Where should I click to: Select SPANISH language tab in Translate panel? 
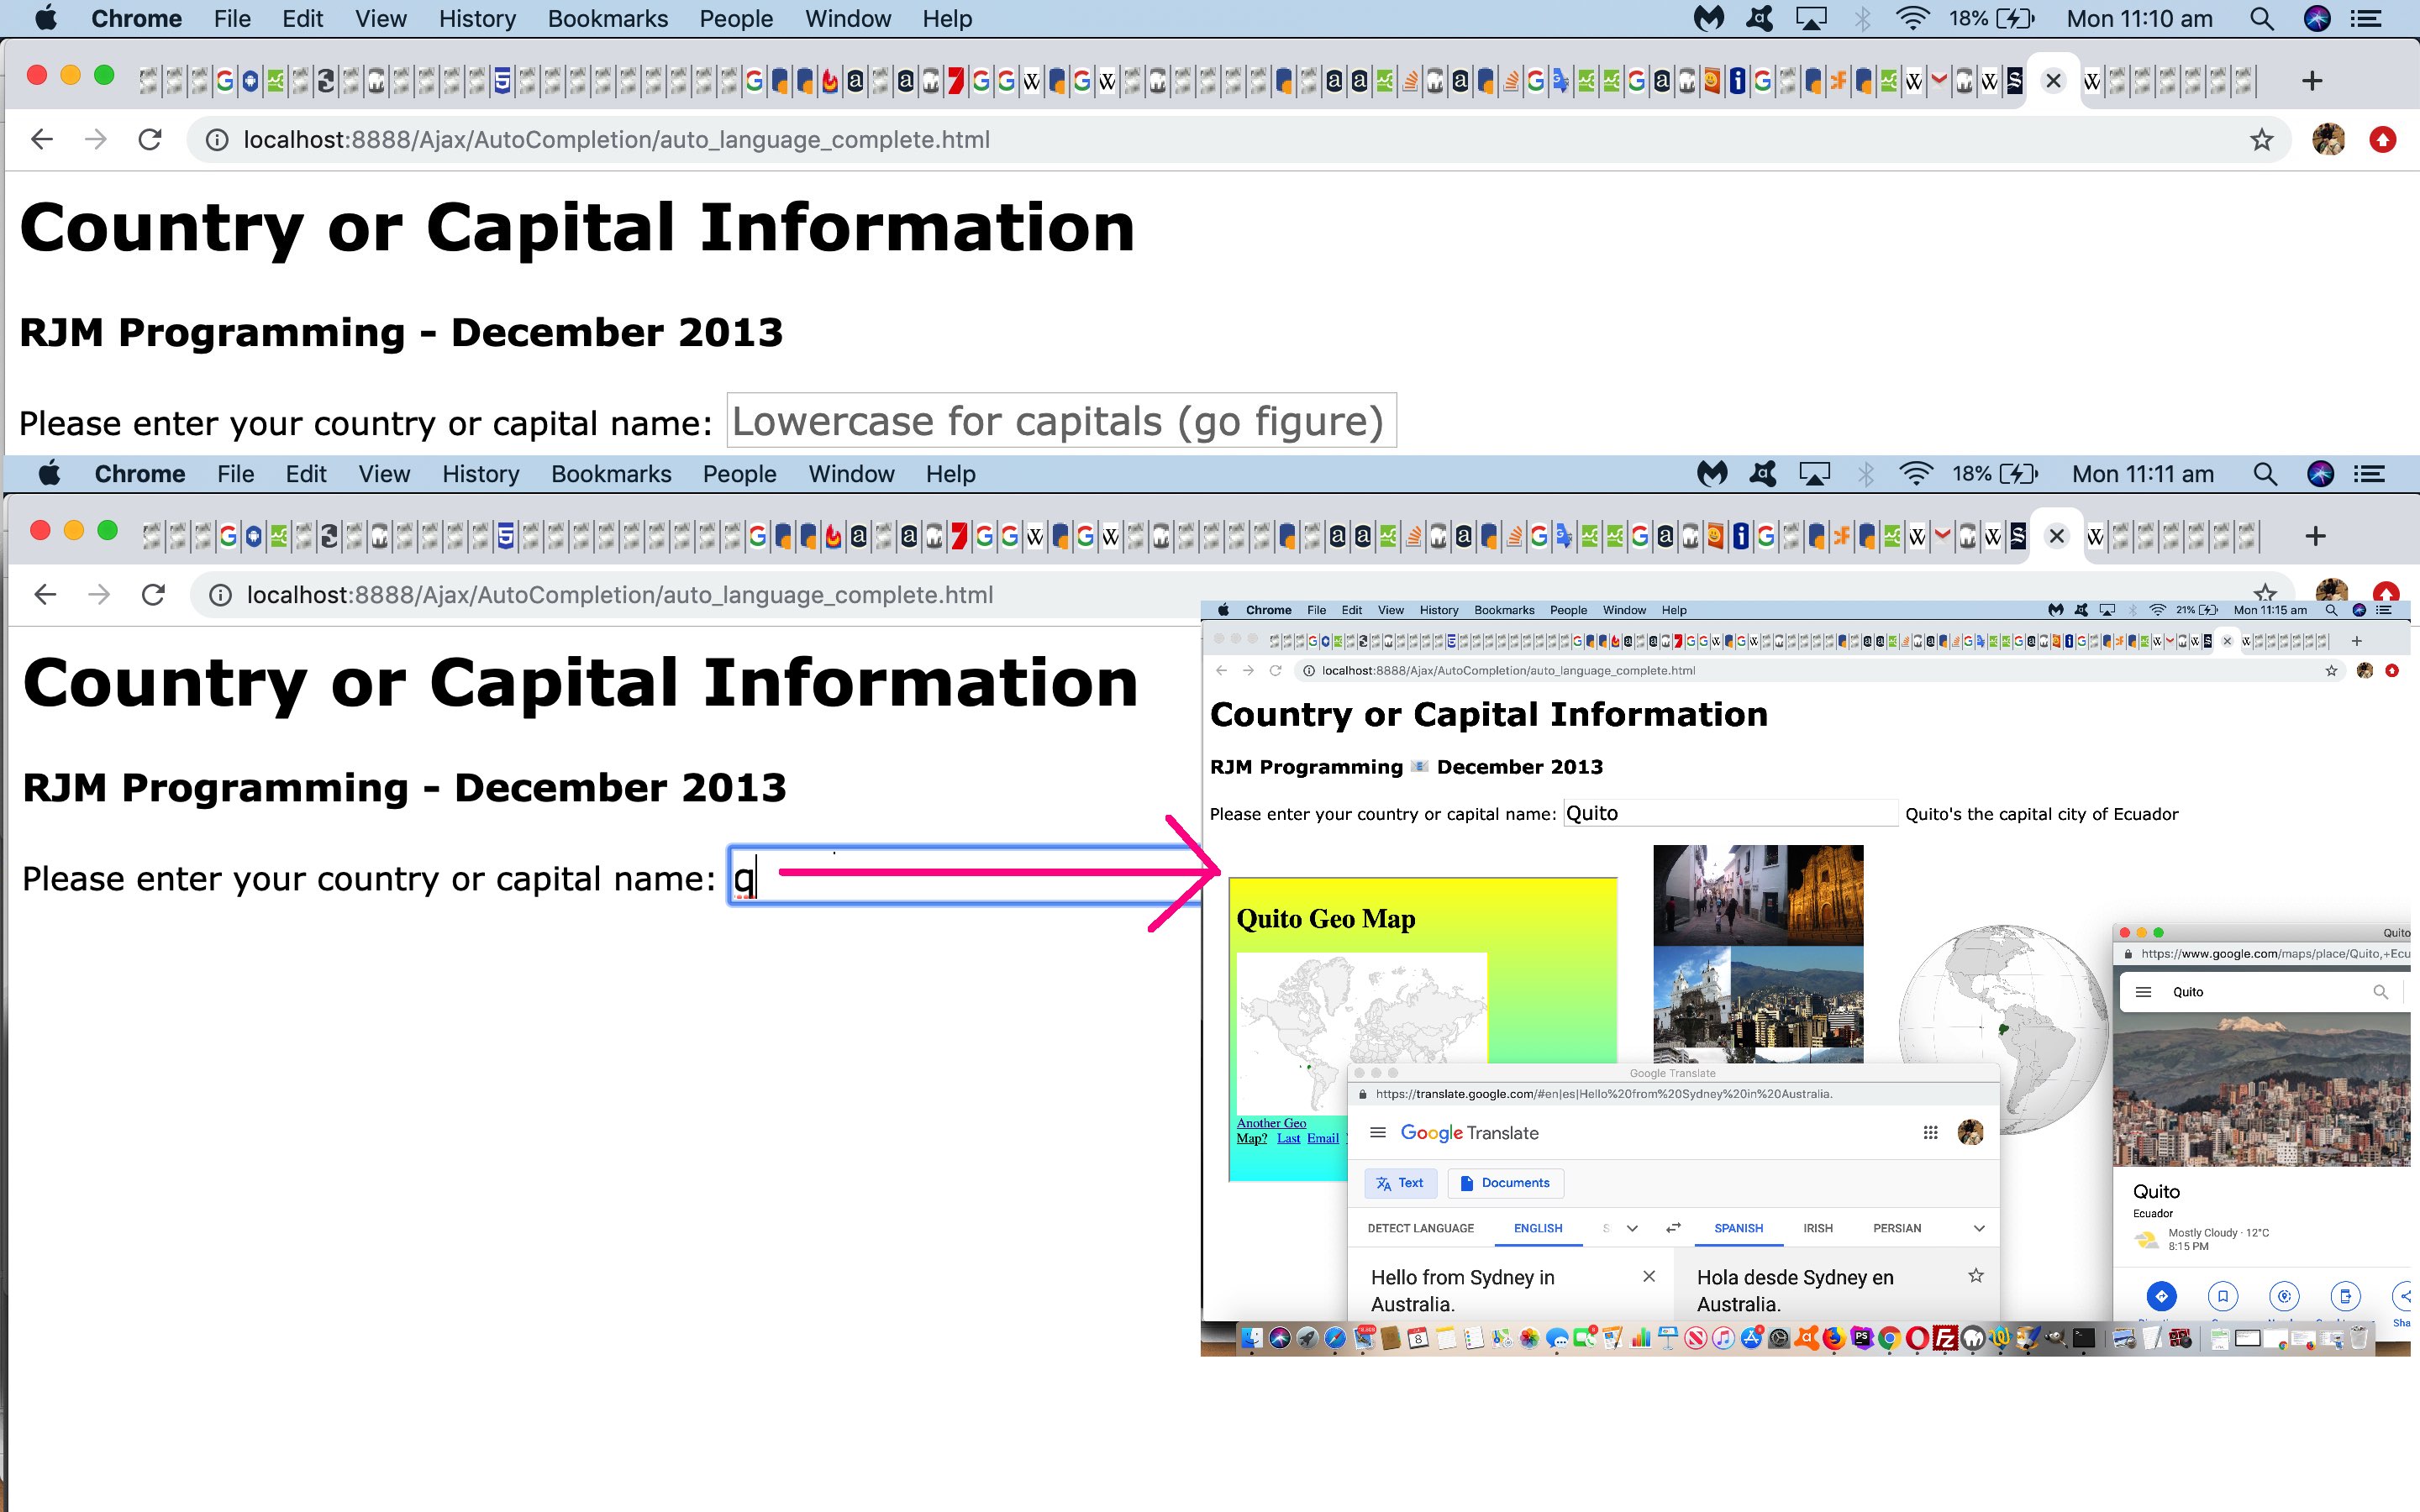tap(1739, 1226)
